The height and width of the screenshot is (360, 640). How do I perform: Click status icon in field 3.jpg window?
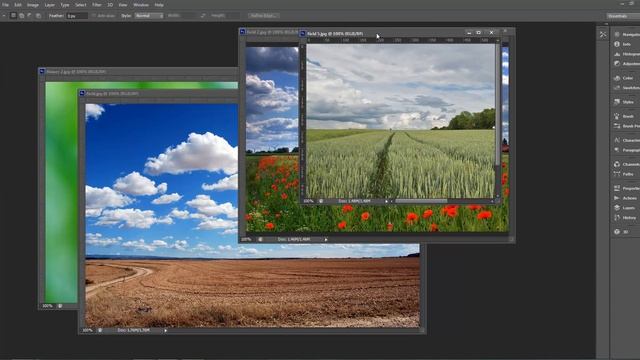[321, 201]
